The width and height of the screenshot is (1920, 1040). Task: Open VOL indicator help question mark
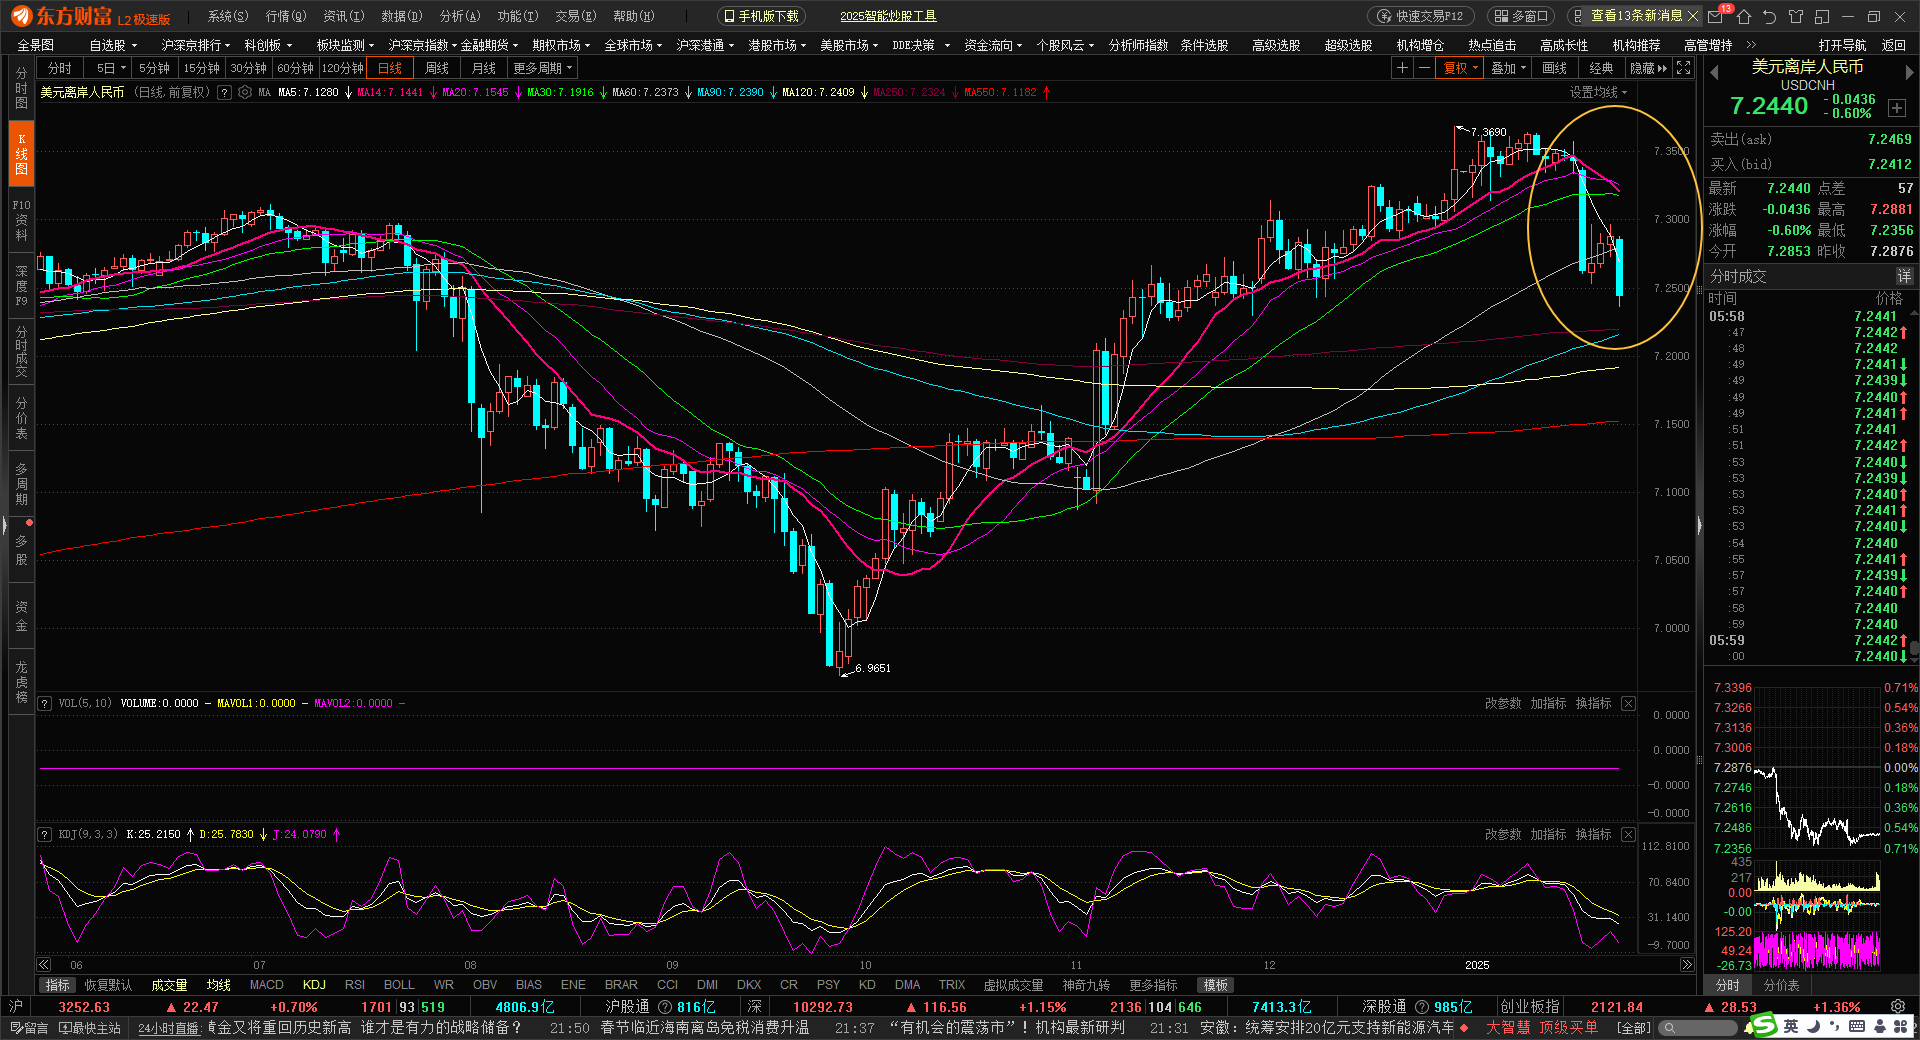[x=45, y=704]
